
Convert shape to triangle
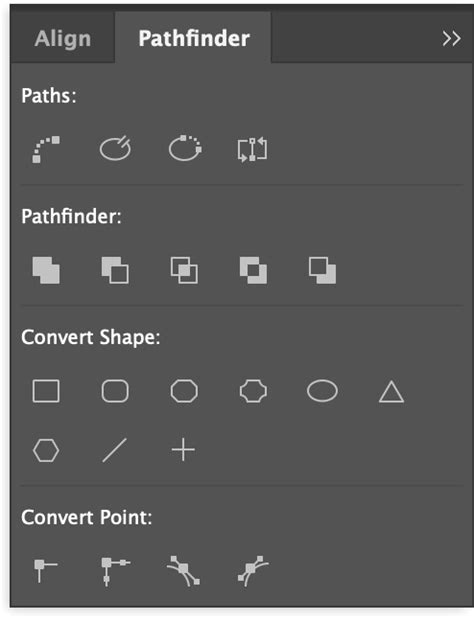tap(391, 392)
